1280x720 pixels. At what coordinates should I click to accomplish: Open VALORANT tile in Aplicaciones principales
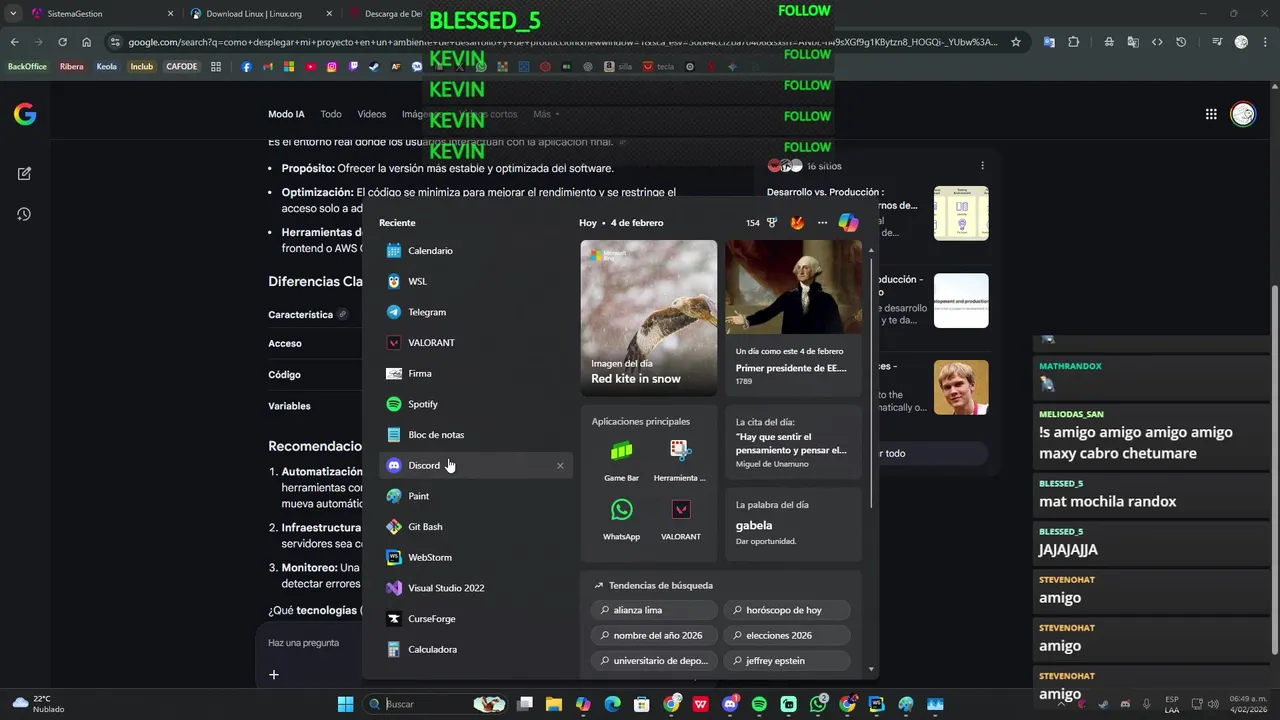pos(680,520)
